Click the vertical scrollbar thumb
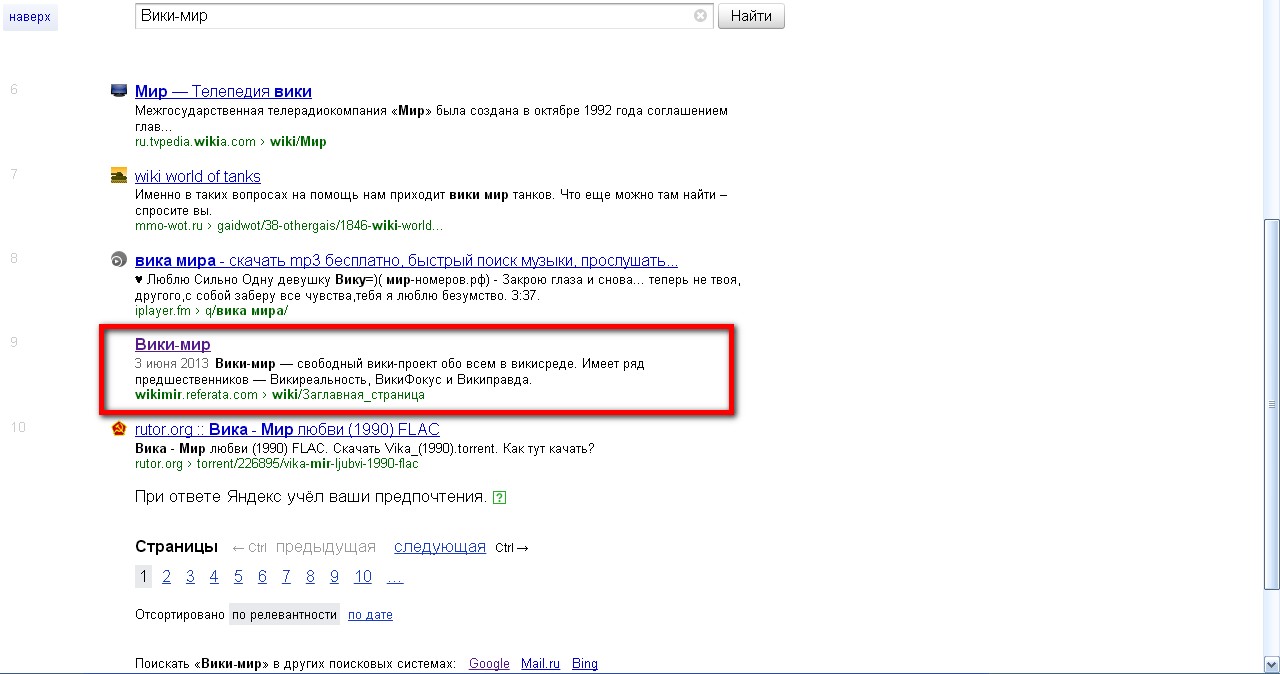 (x=1272, y=405)
